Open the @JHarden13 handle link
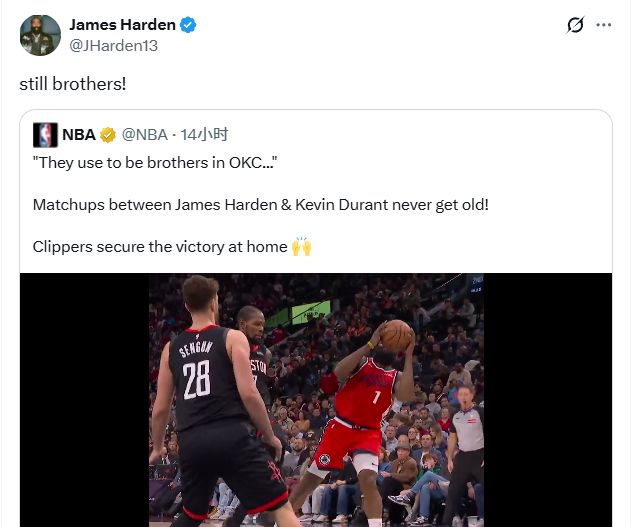 click(113, 45)
